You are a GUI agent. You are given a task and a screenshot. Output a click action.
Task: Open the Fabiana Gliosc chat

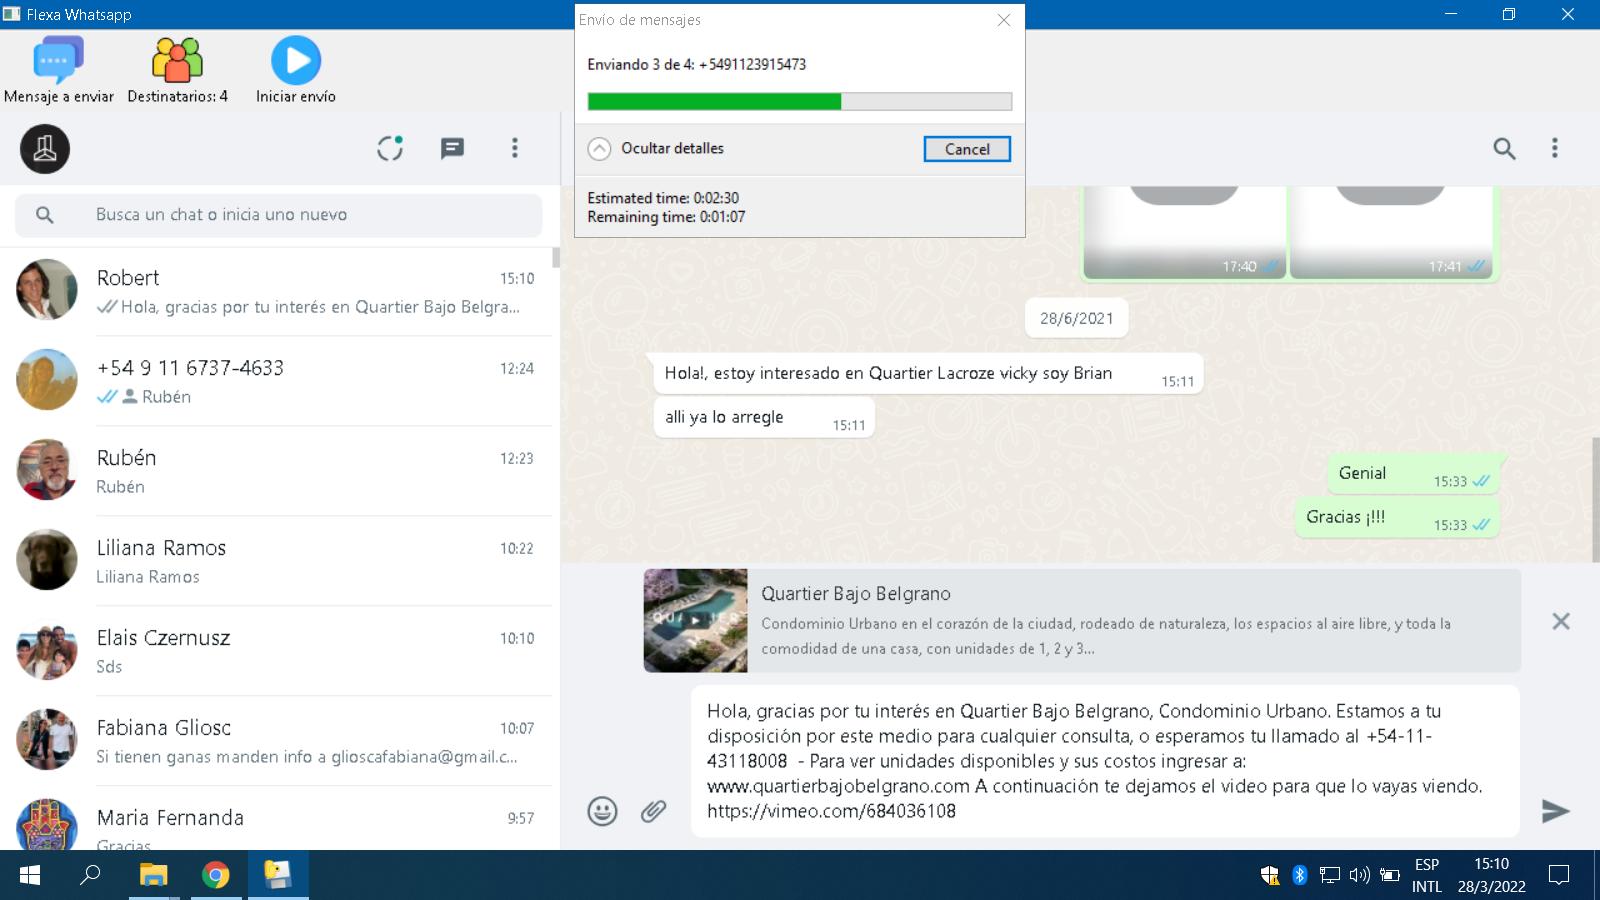tap(276, 741)
